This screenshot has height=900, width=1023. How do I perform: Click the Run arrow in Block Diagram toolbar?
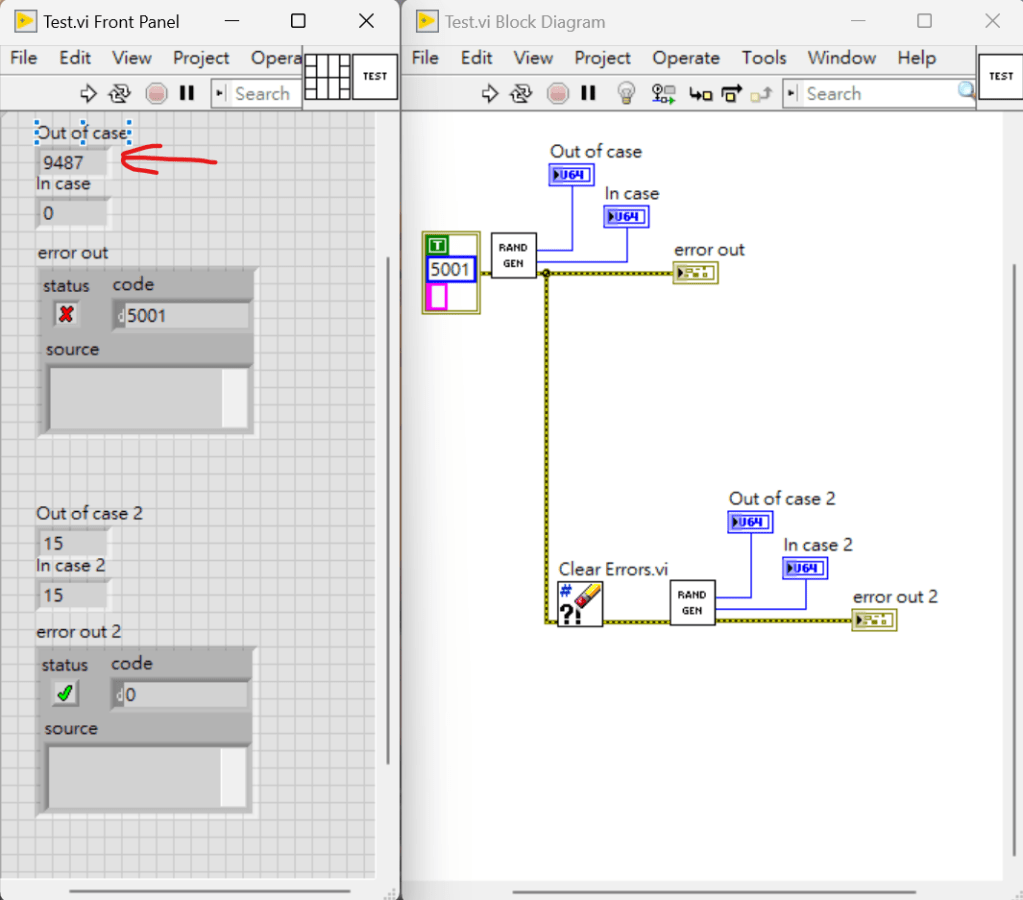point(489,94)
